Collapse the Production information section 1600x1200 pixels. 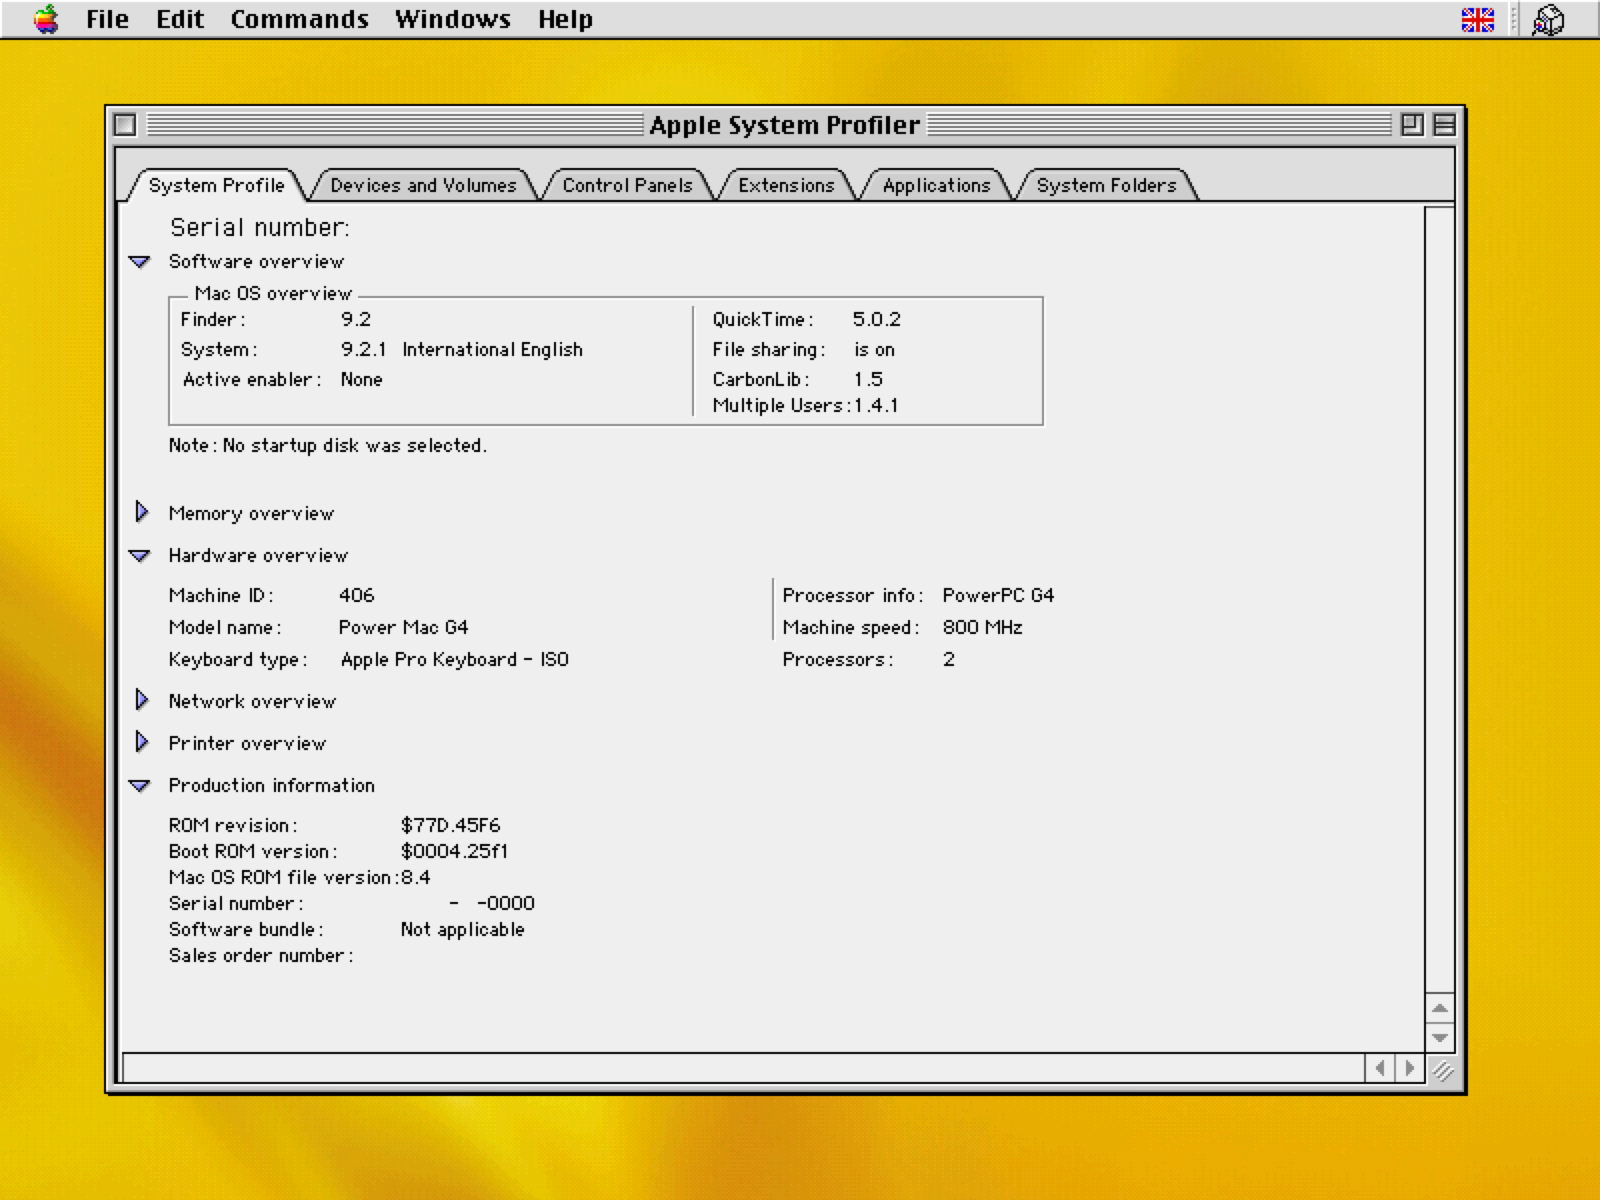[140, 786]
